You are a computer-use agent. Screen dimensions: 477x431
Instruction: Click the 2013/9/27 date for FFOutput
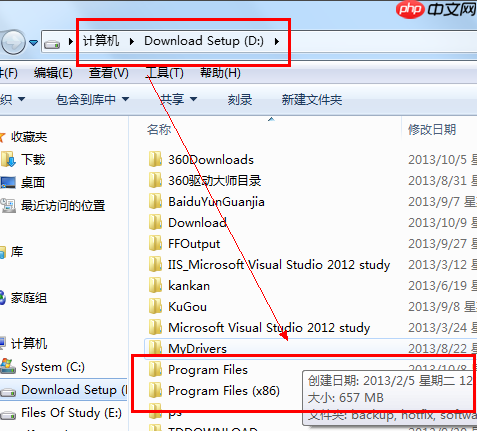437,244
